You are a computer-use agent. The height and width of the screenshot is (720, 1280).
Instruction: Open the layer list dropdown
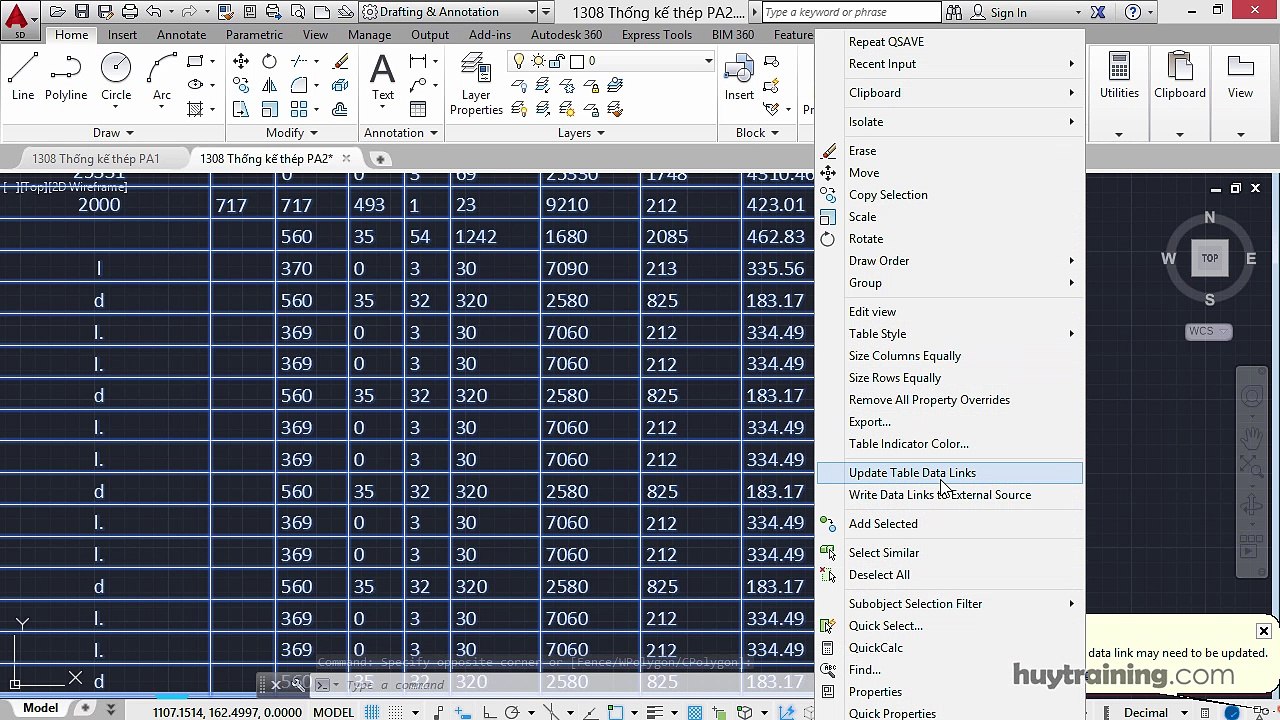[708, 61]
